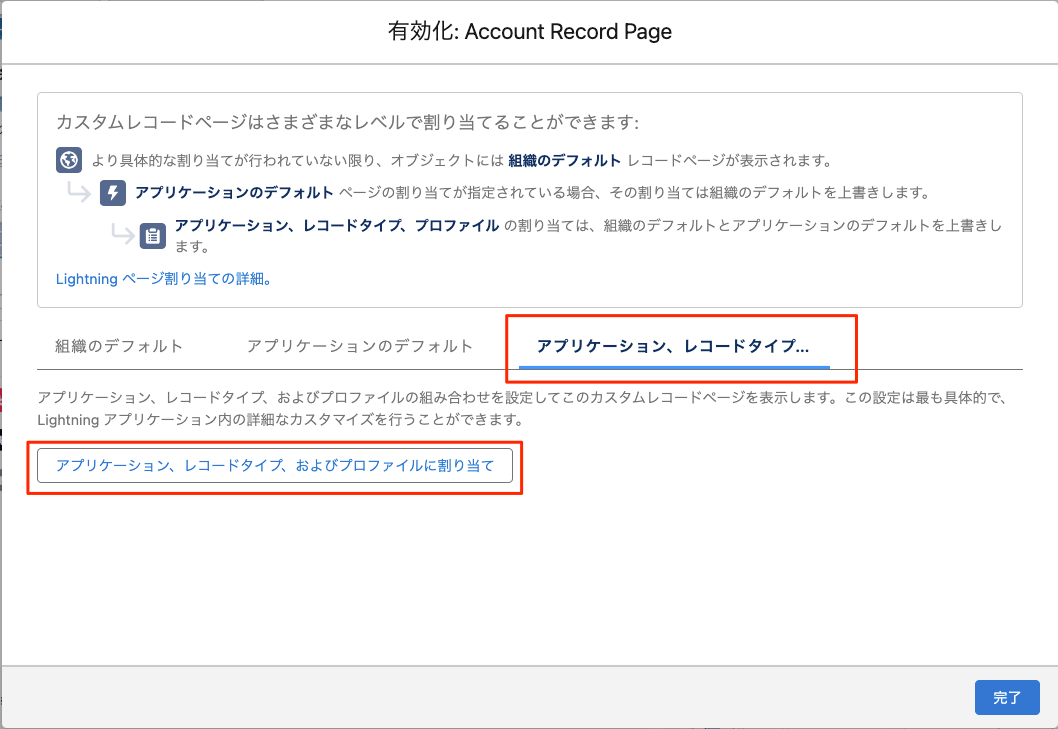1058x729 pixels.
Task: Click bold アプリケーションのデフォルト text in info box
Action: 234,192
